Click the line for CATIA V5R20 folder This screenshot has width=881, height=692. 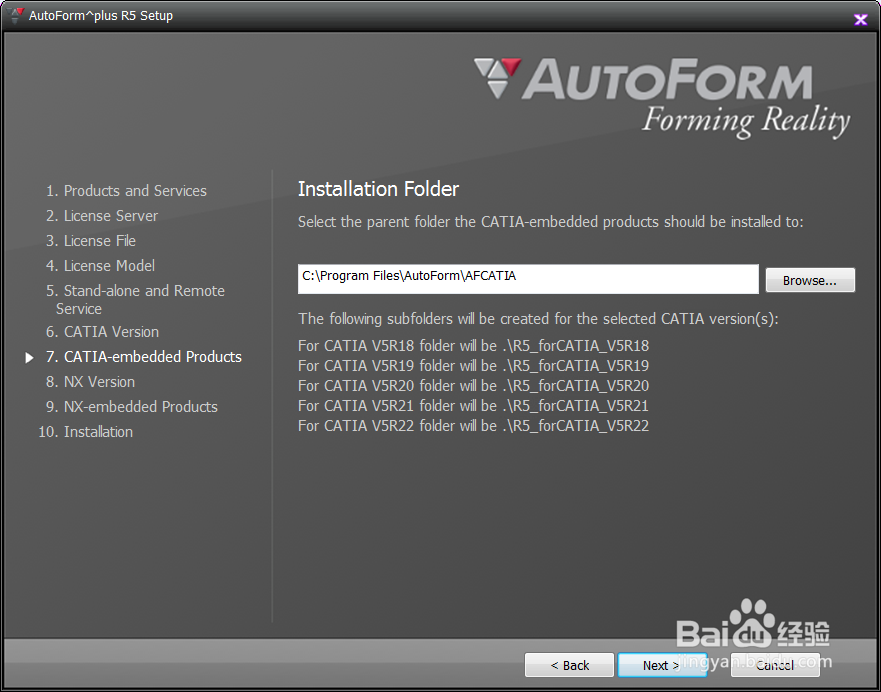coord(473,386)
